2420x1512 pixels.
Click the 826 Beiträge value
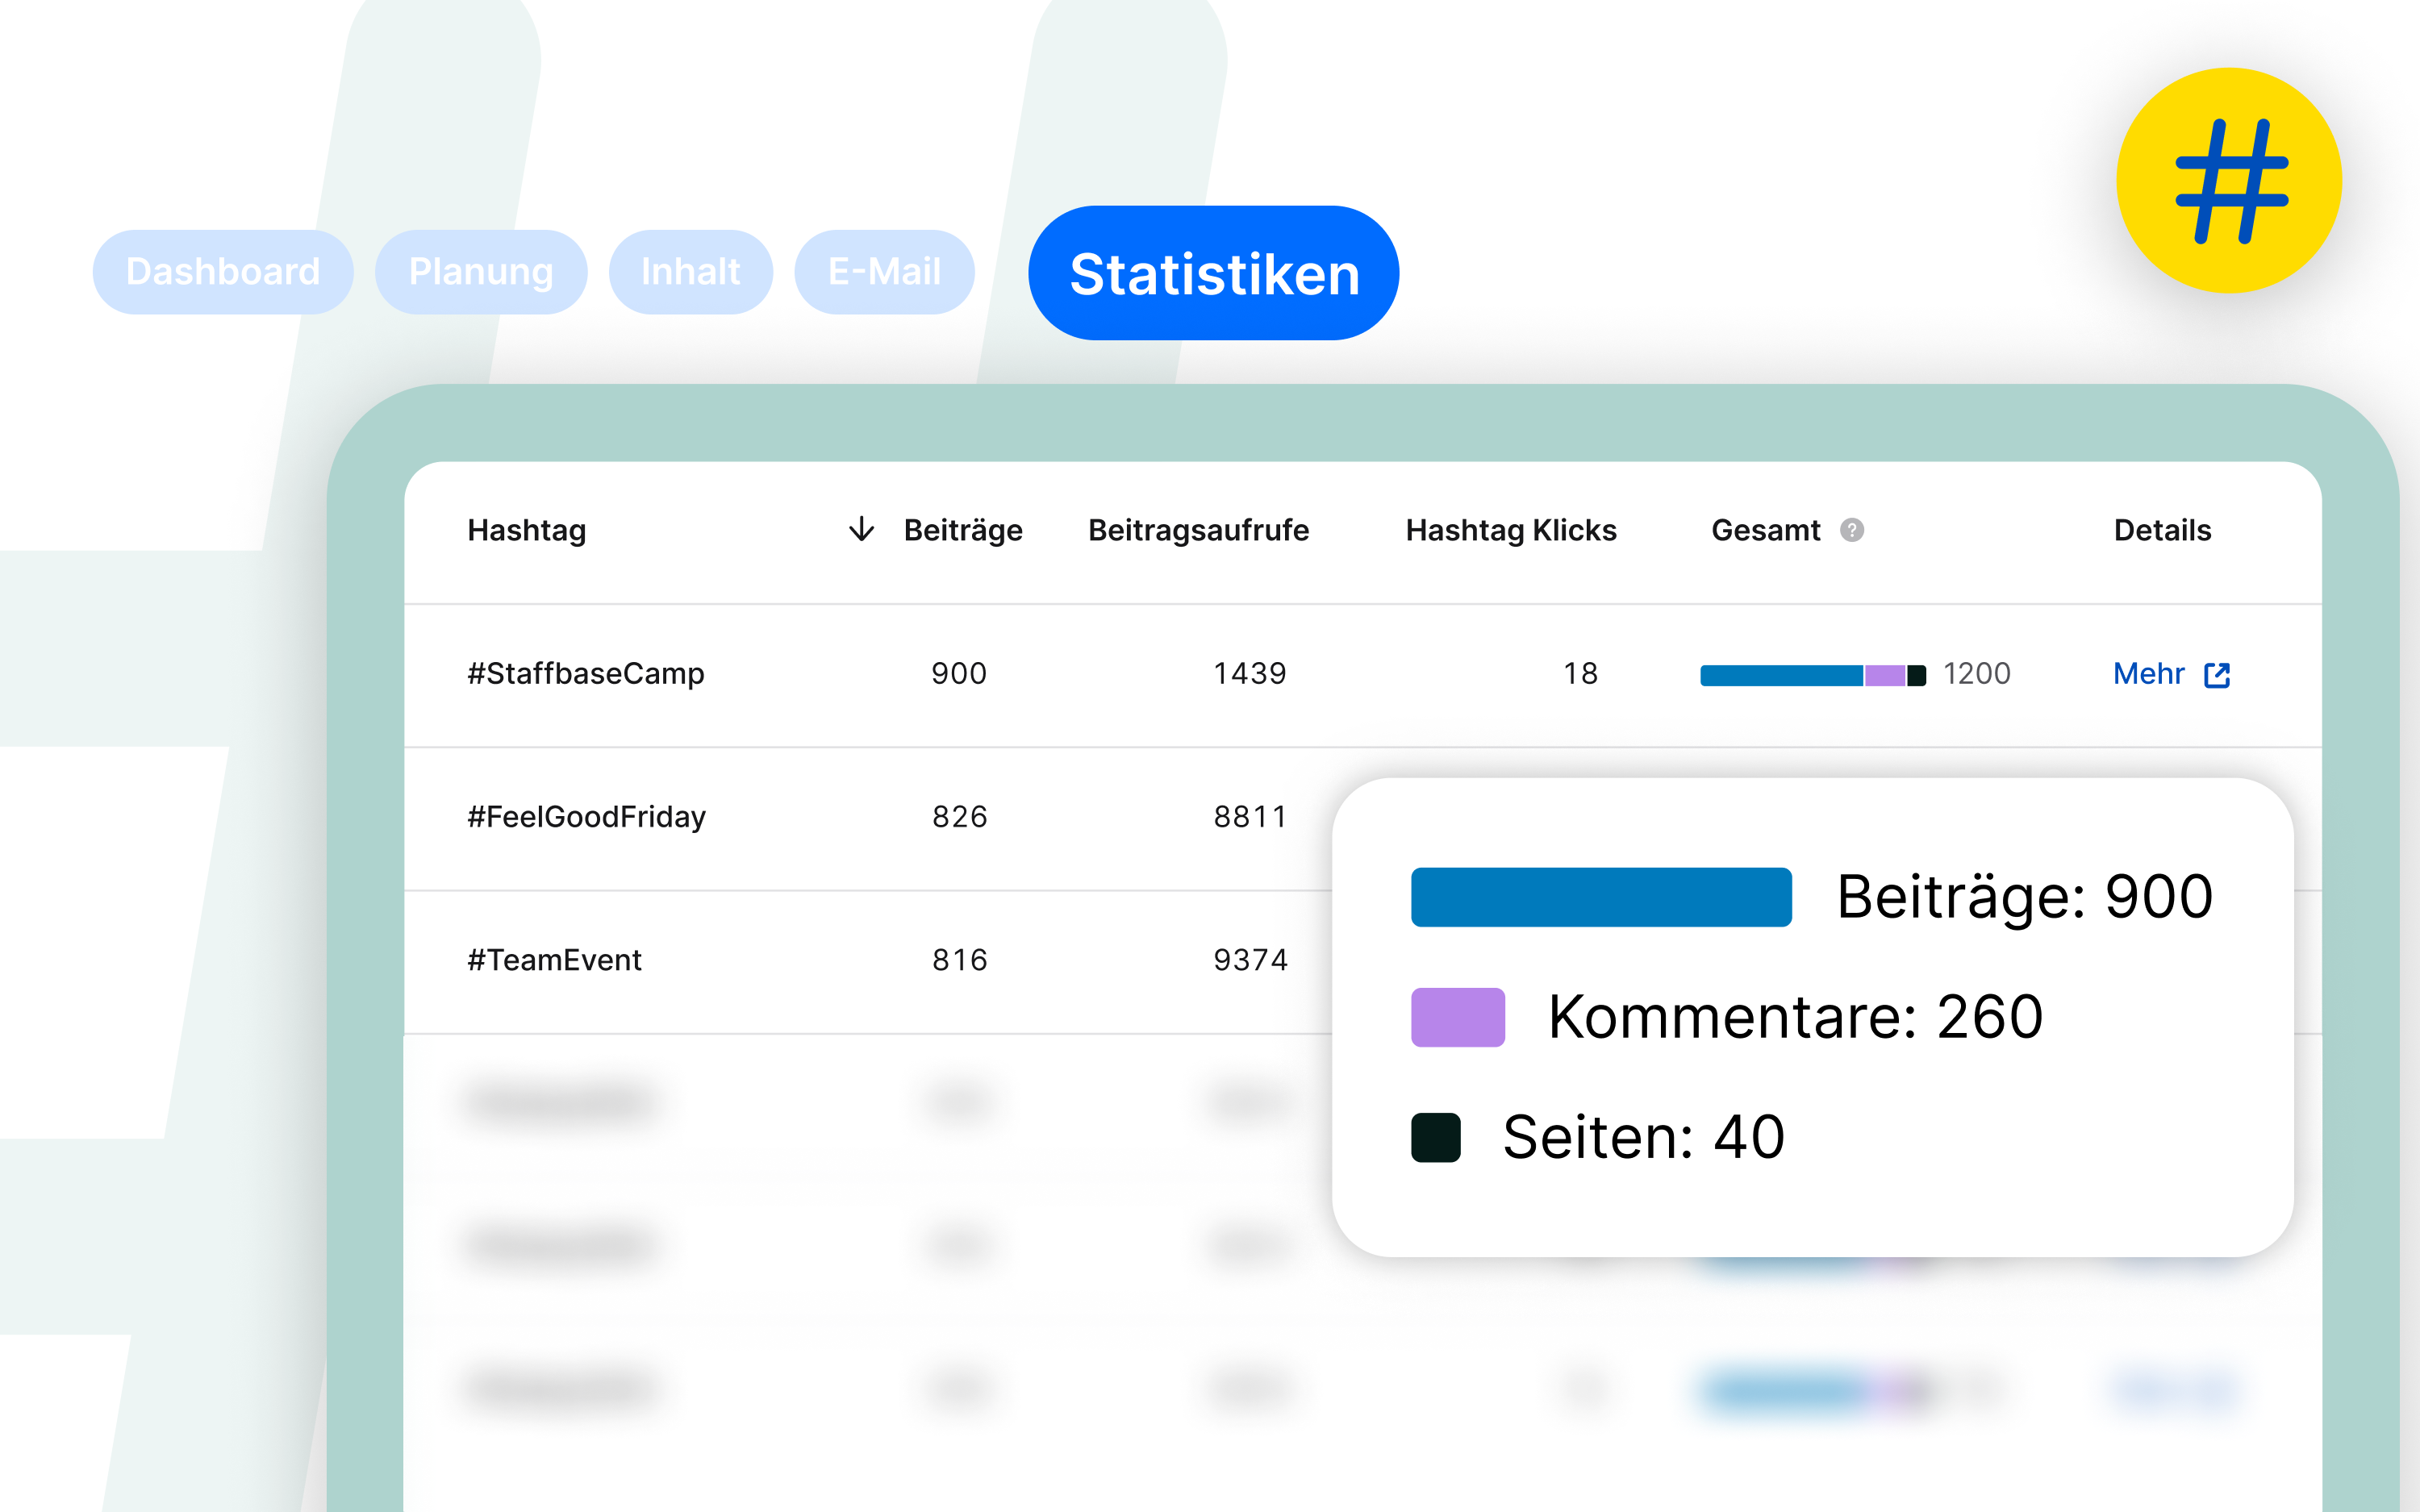point(960,817)
